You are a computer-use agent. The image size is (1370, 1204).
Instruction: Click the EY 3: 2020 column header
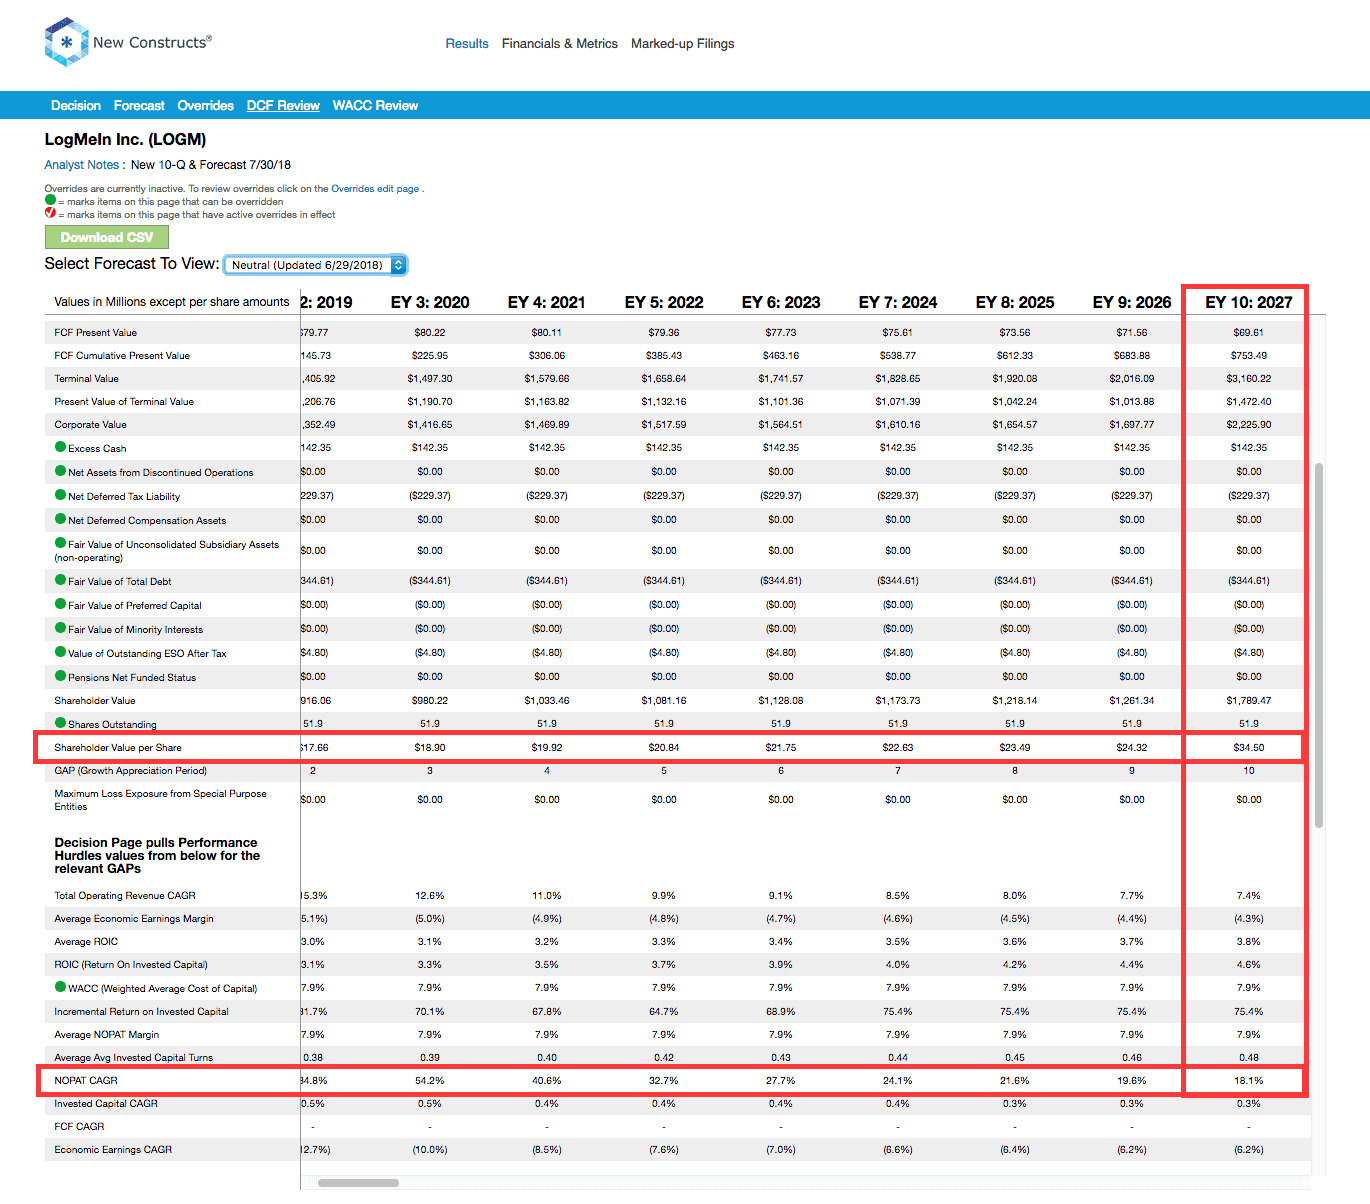(430, 302)
